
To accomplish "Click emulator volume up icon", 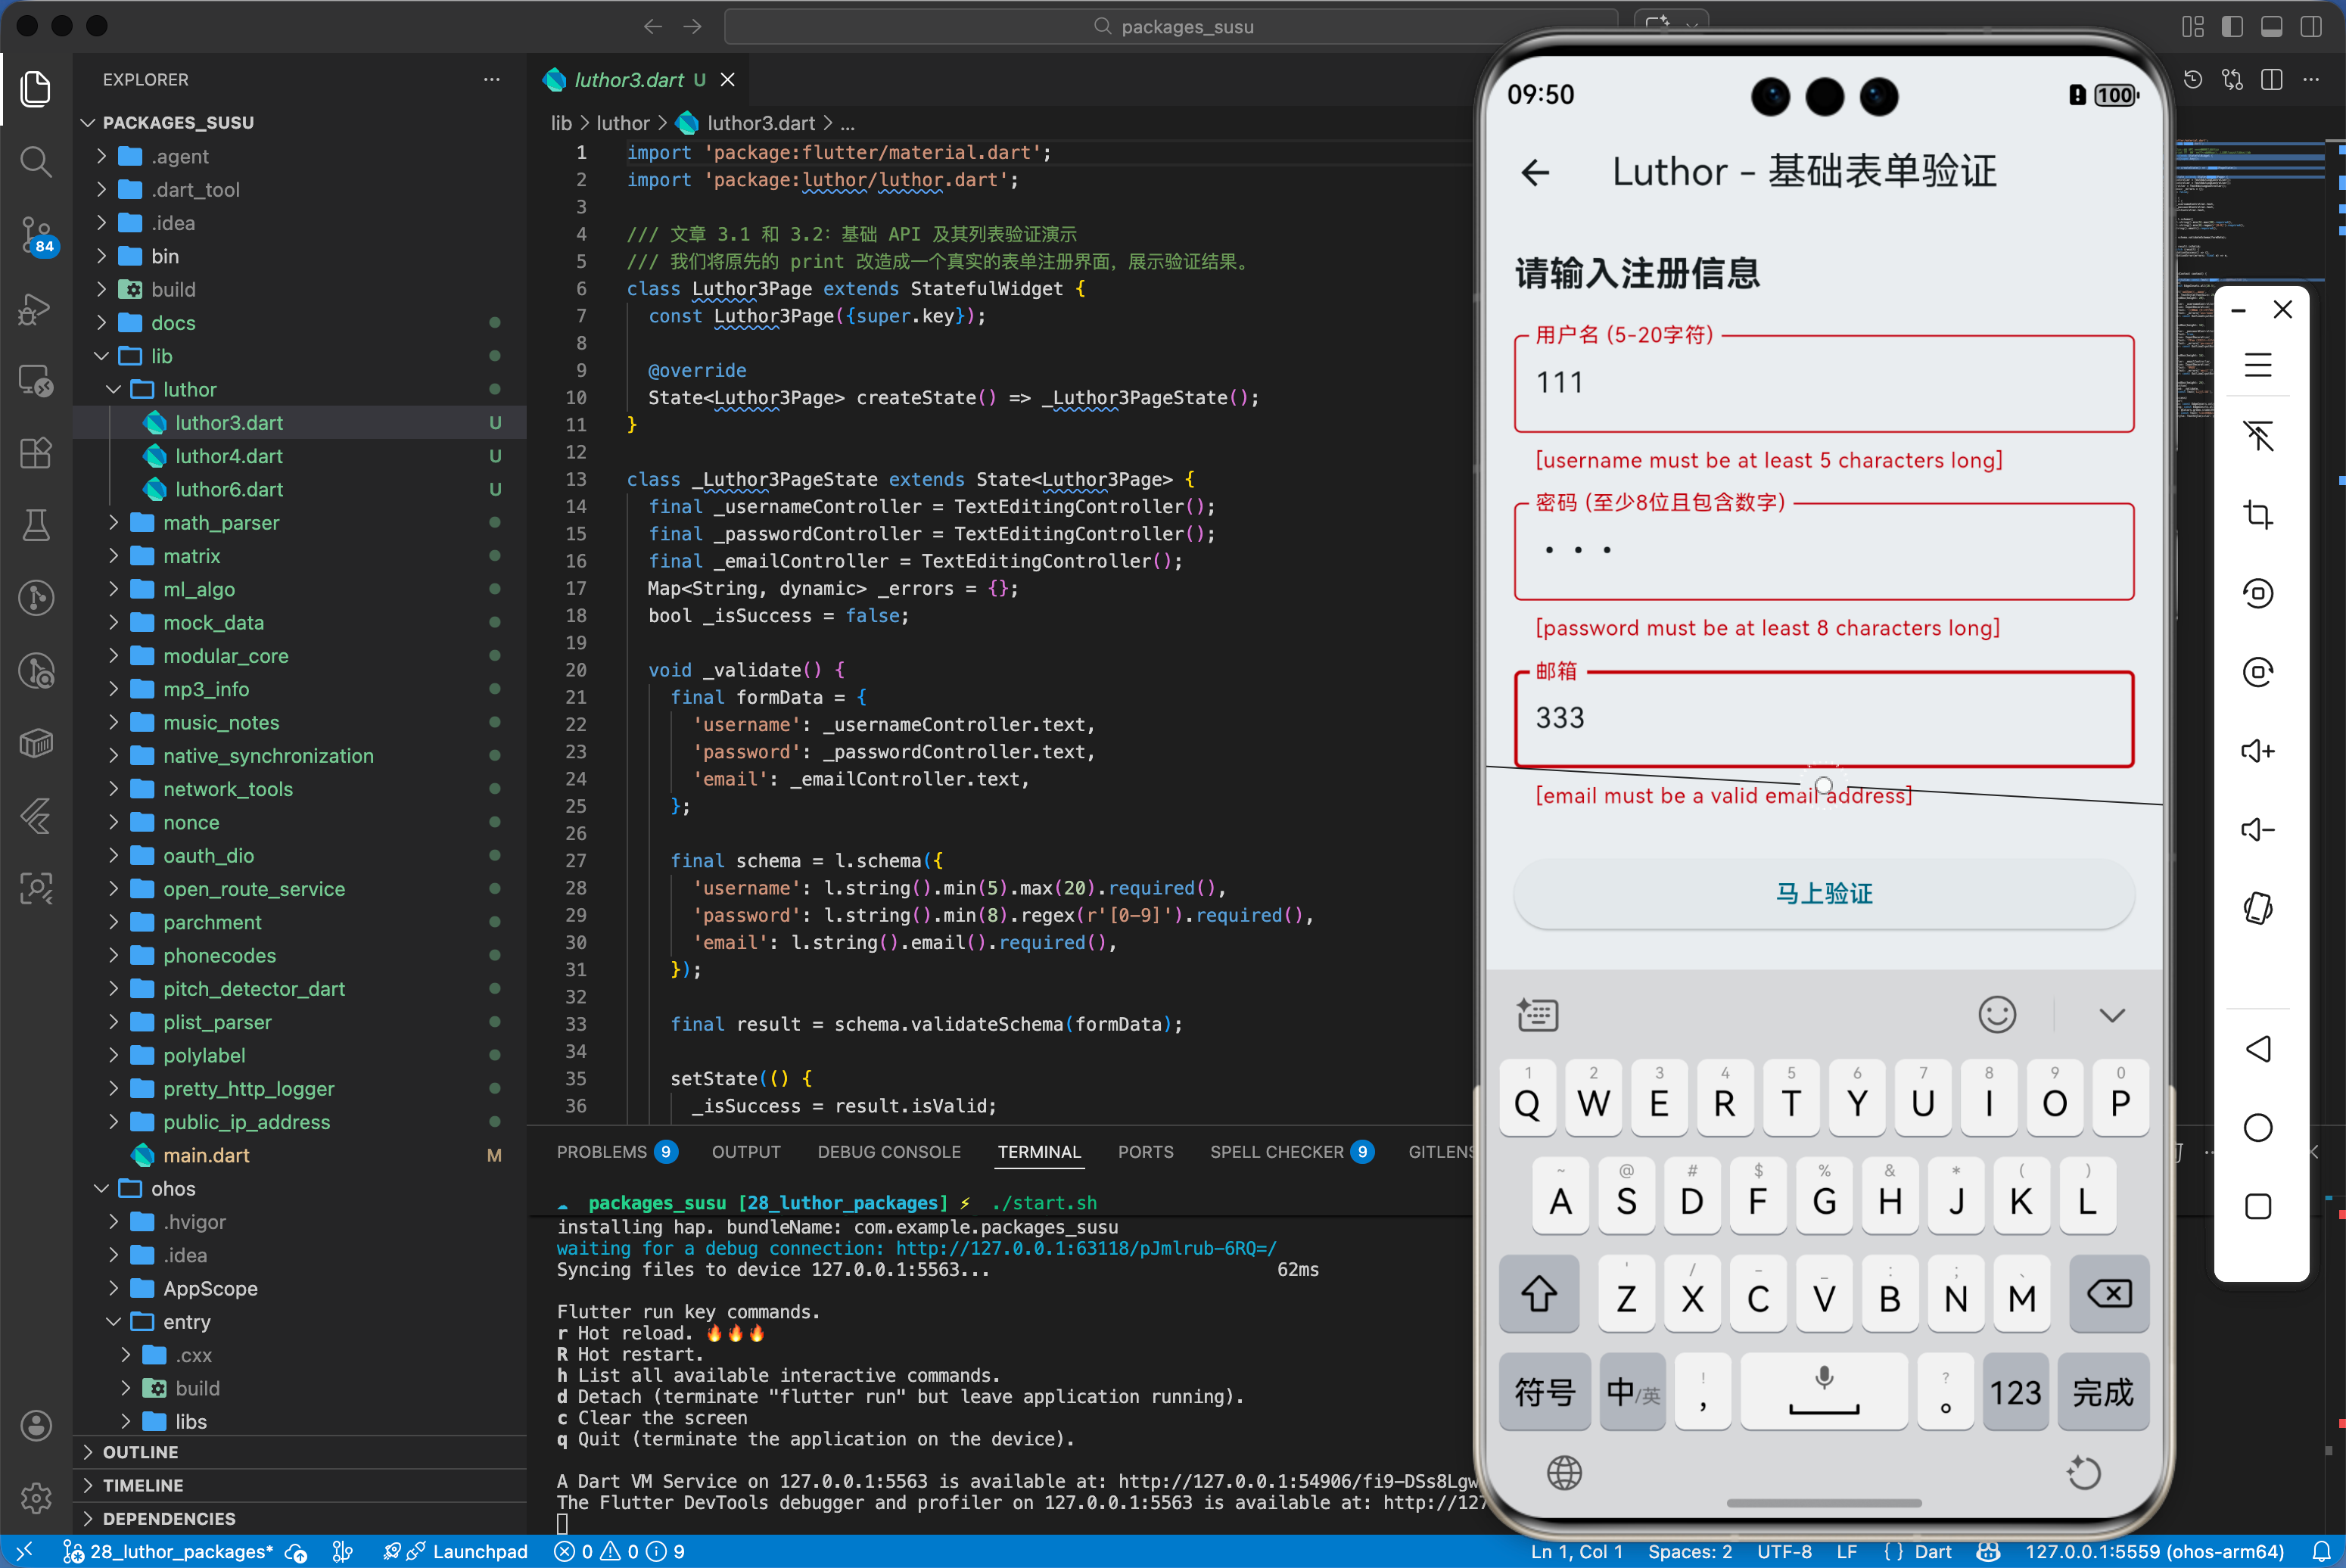I will (2258, 751).
